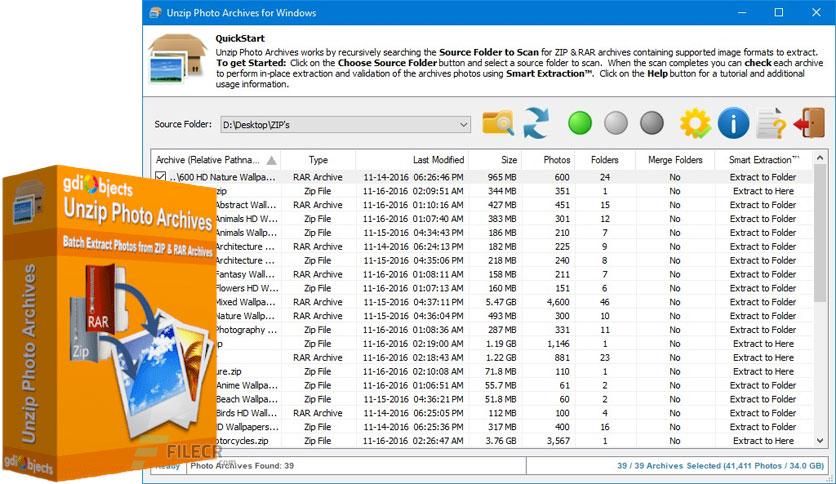Click the '344 MB' size cell

[x=502, y=191]
